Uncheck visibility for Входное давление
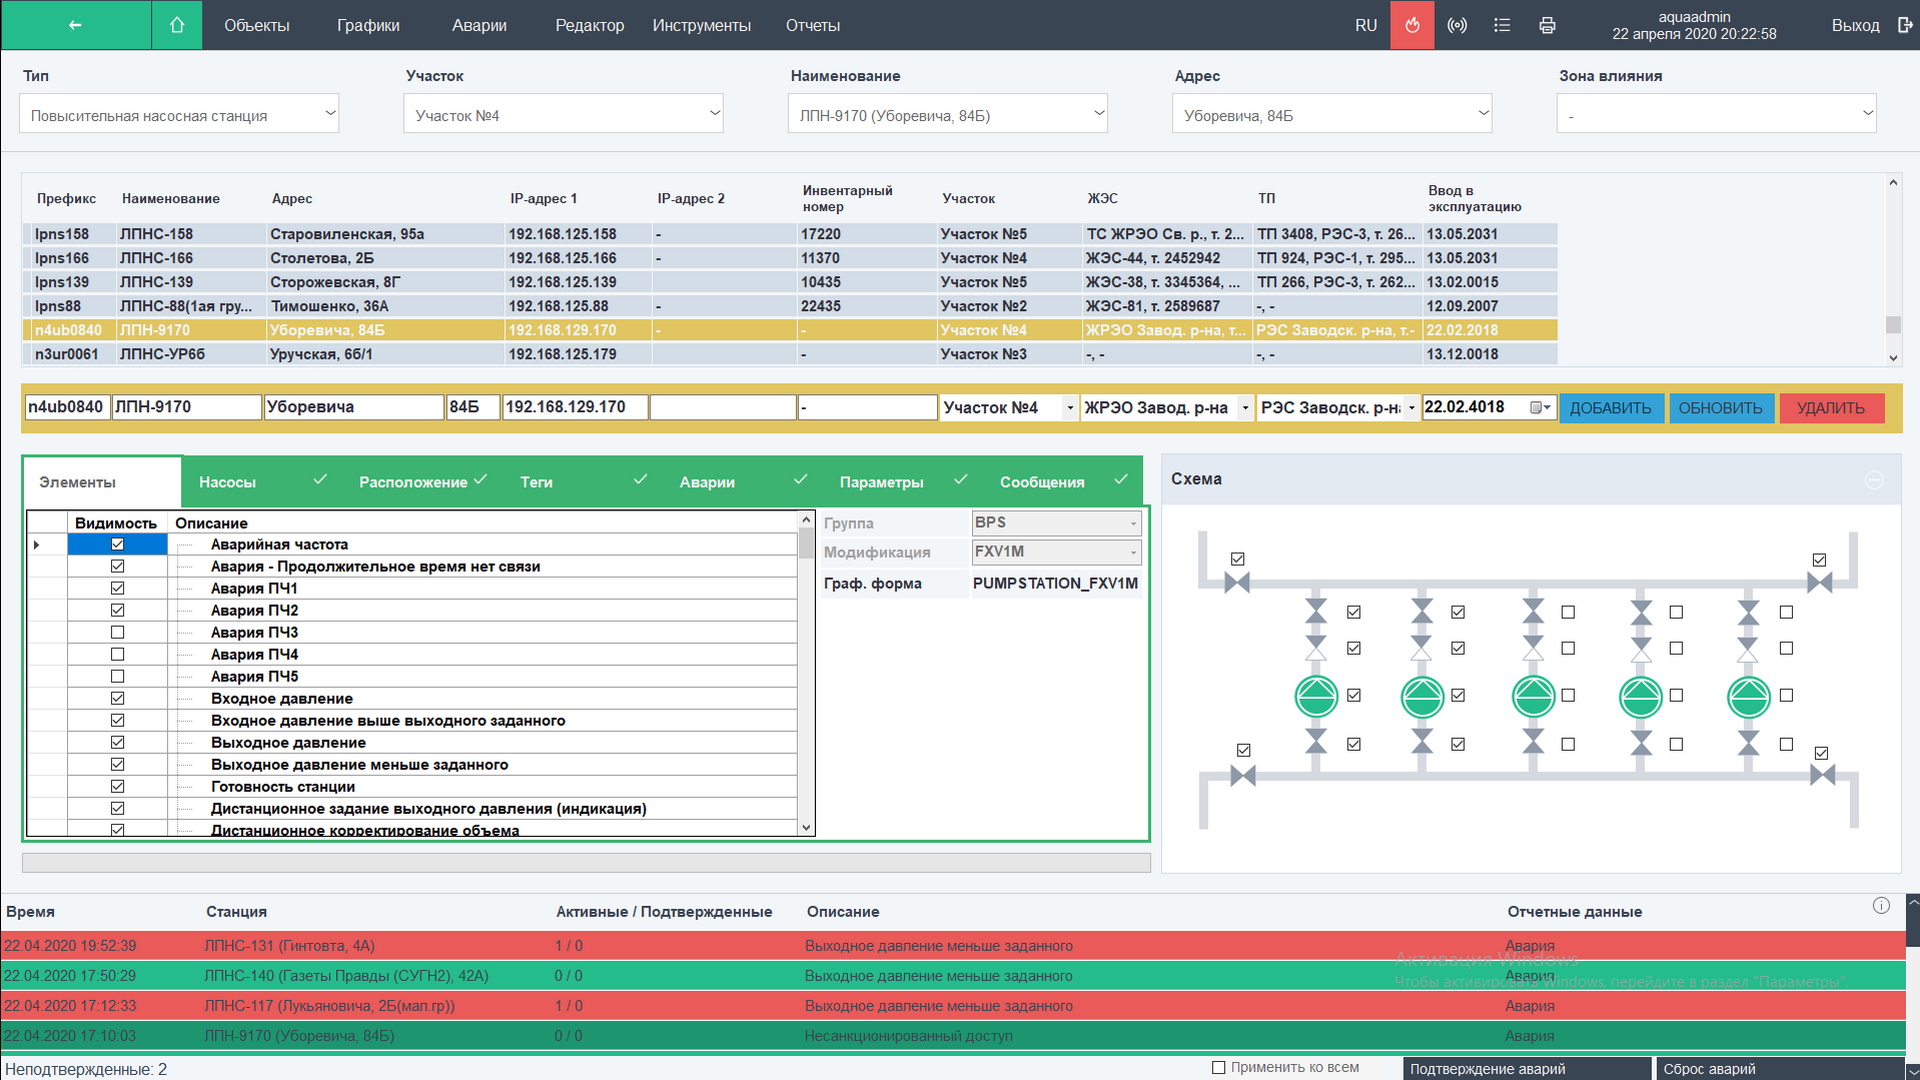The image size is (1920, 1080). (x=117, y=698)
